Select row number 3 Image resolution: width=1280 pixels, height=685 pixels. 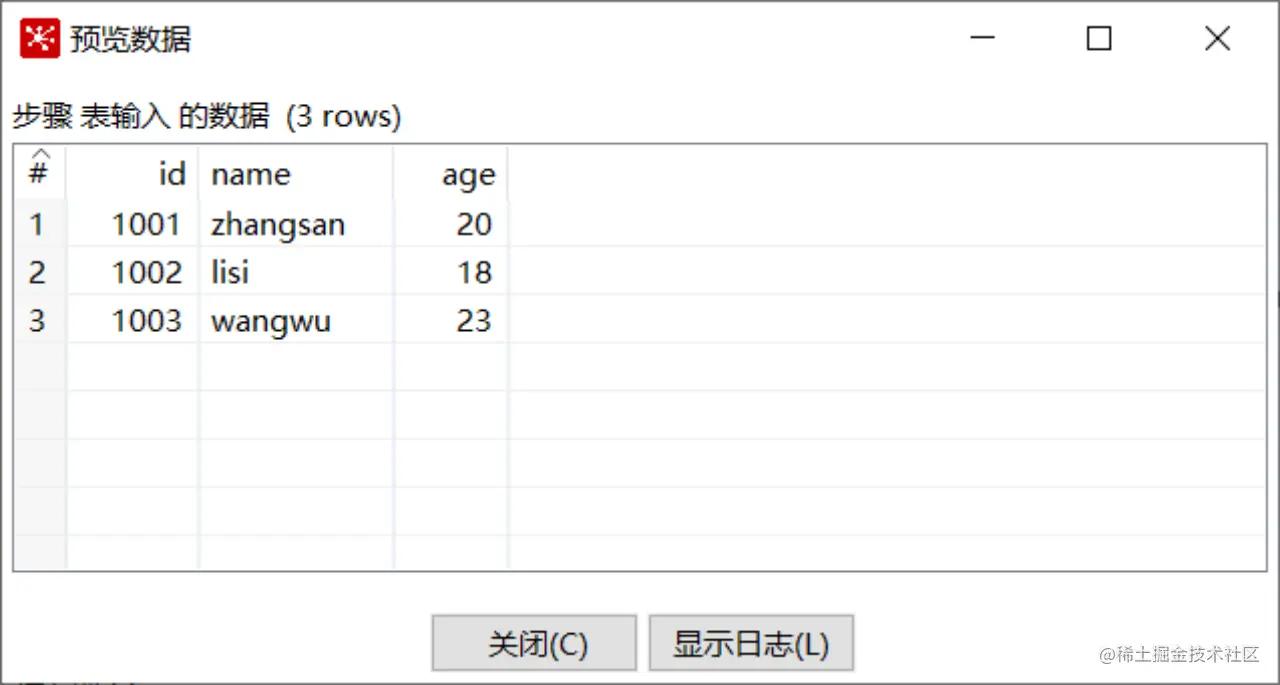[x=38, y=321]
